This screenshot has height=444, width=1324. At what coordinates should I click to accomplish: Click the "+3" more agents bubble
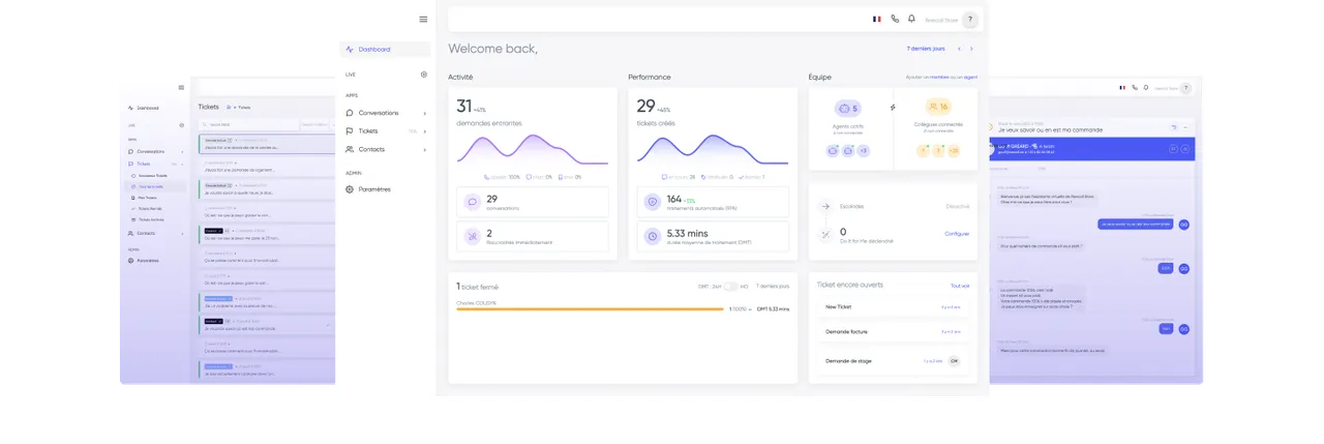[x=863, y=150]
